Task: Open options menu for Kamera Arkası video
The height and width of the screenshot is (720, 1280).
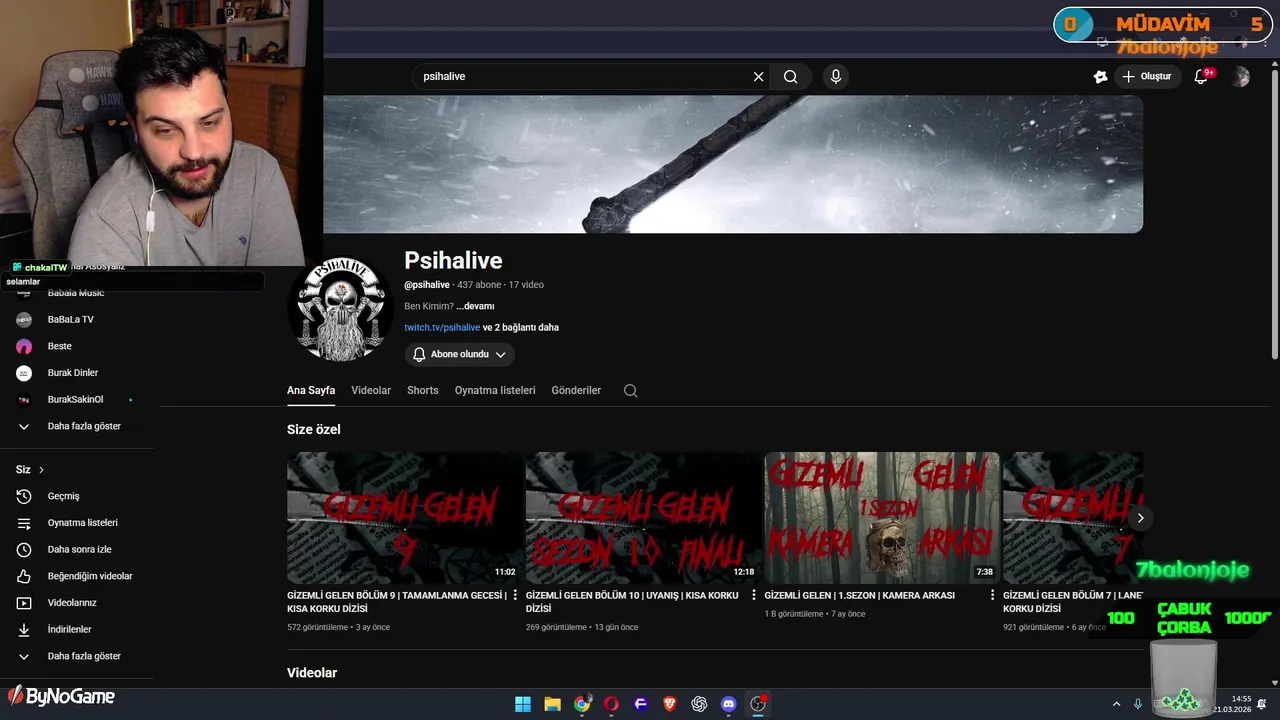Action: point(993,595)
